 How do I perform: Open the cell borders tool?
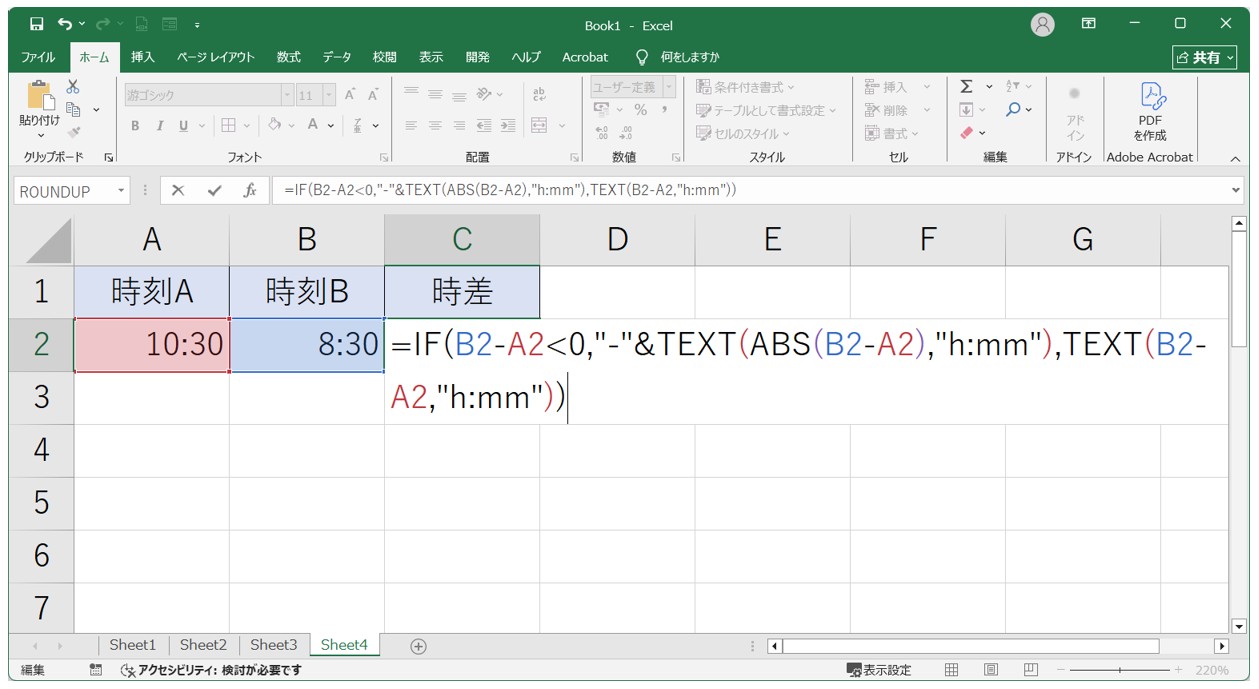pos(229,126)
